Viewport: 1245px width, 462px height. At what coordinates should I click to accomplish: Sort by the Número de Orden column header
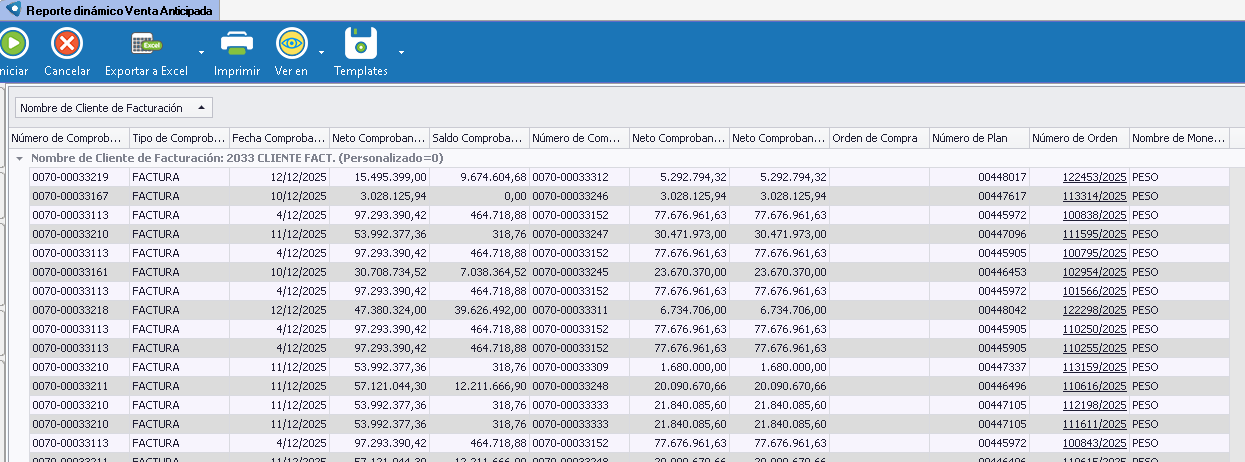click(x=1079, y=138)
